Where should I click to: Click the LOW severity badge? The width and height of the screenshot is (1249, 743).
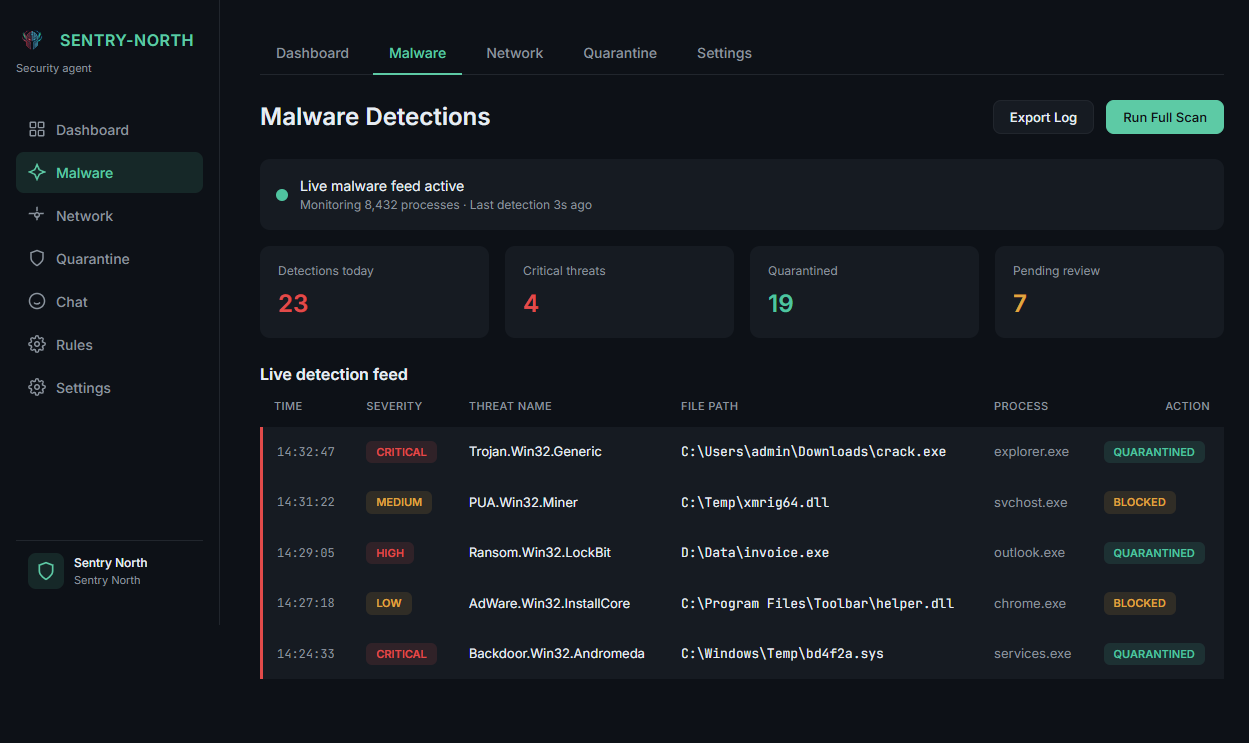coord(389,603)
